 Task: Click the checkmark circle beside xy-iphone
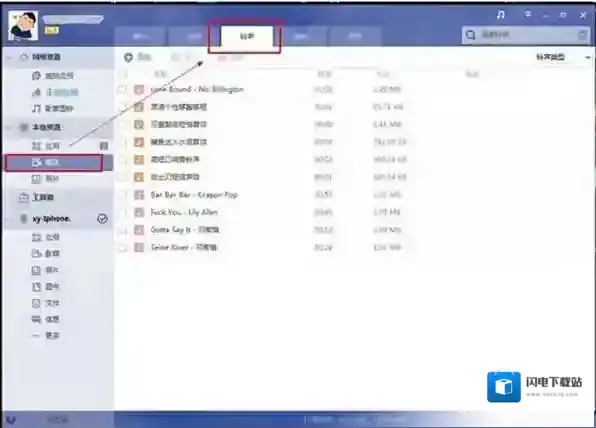102,219
